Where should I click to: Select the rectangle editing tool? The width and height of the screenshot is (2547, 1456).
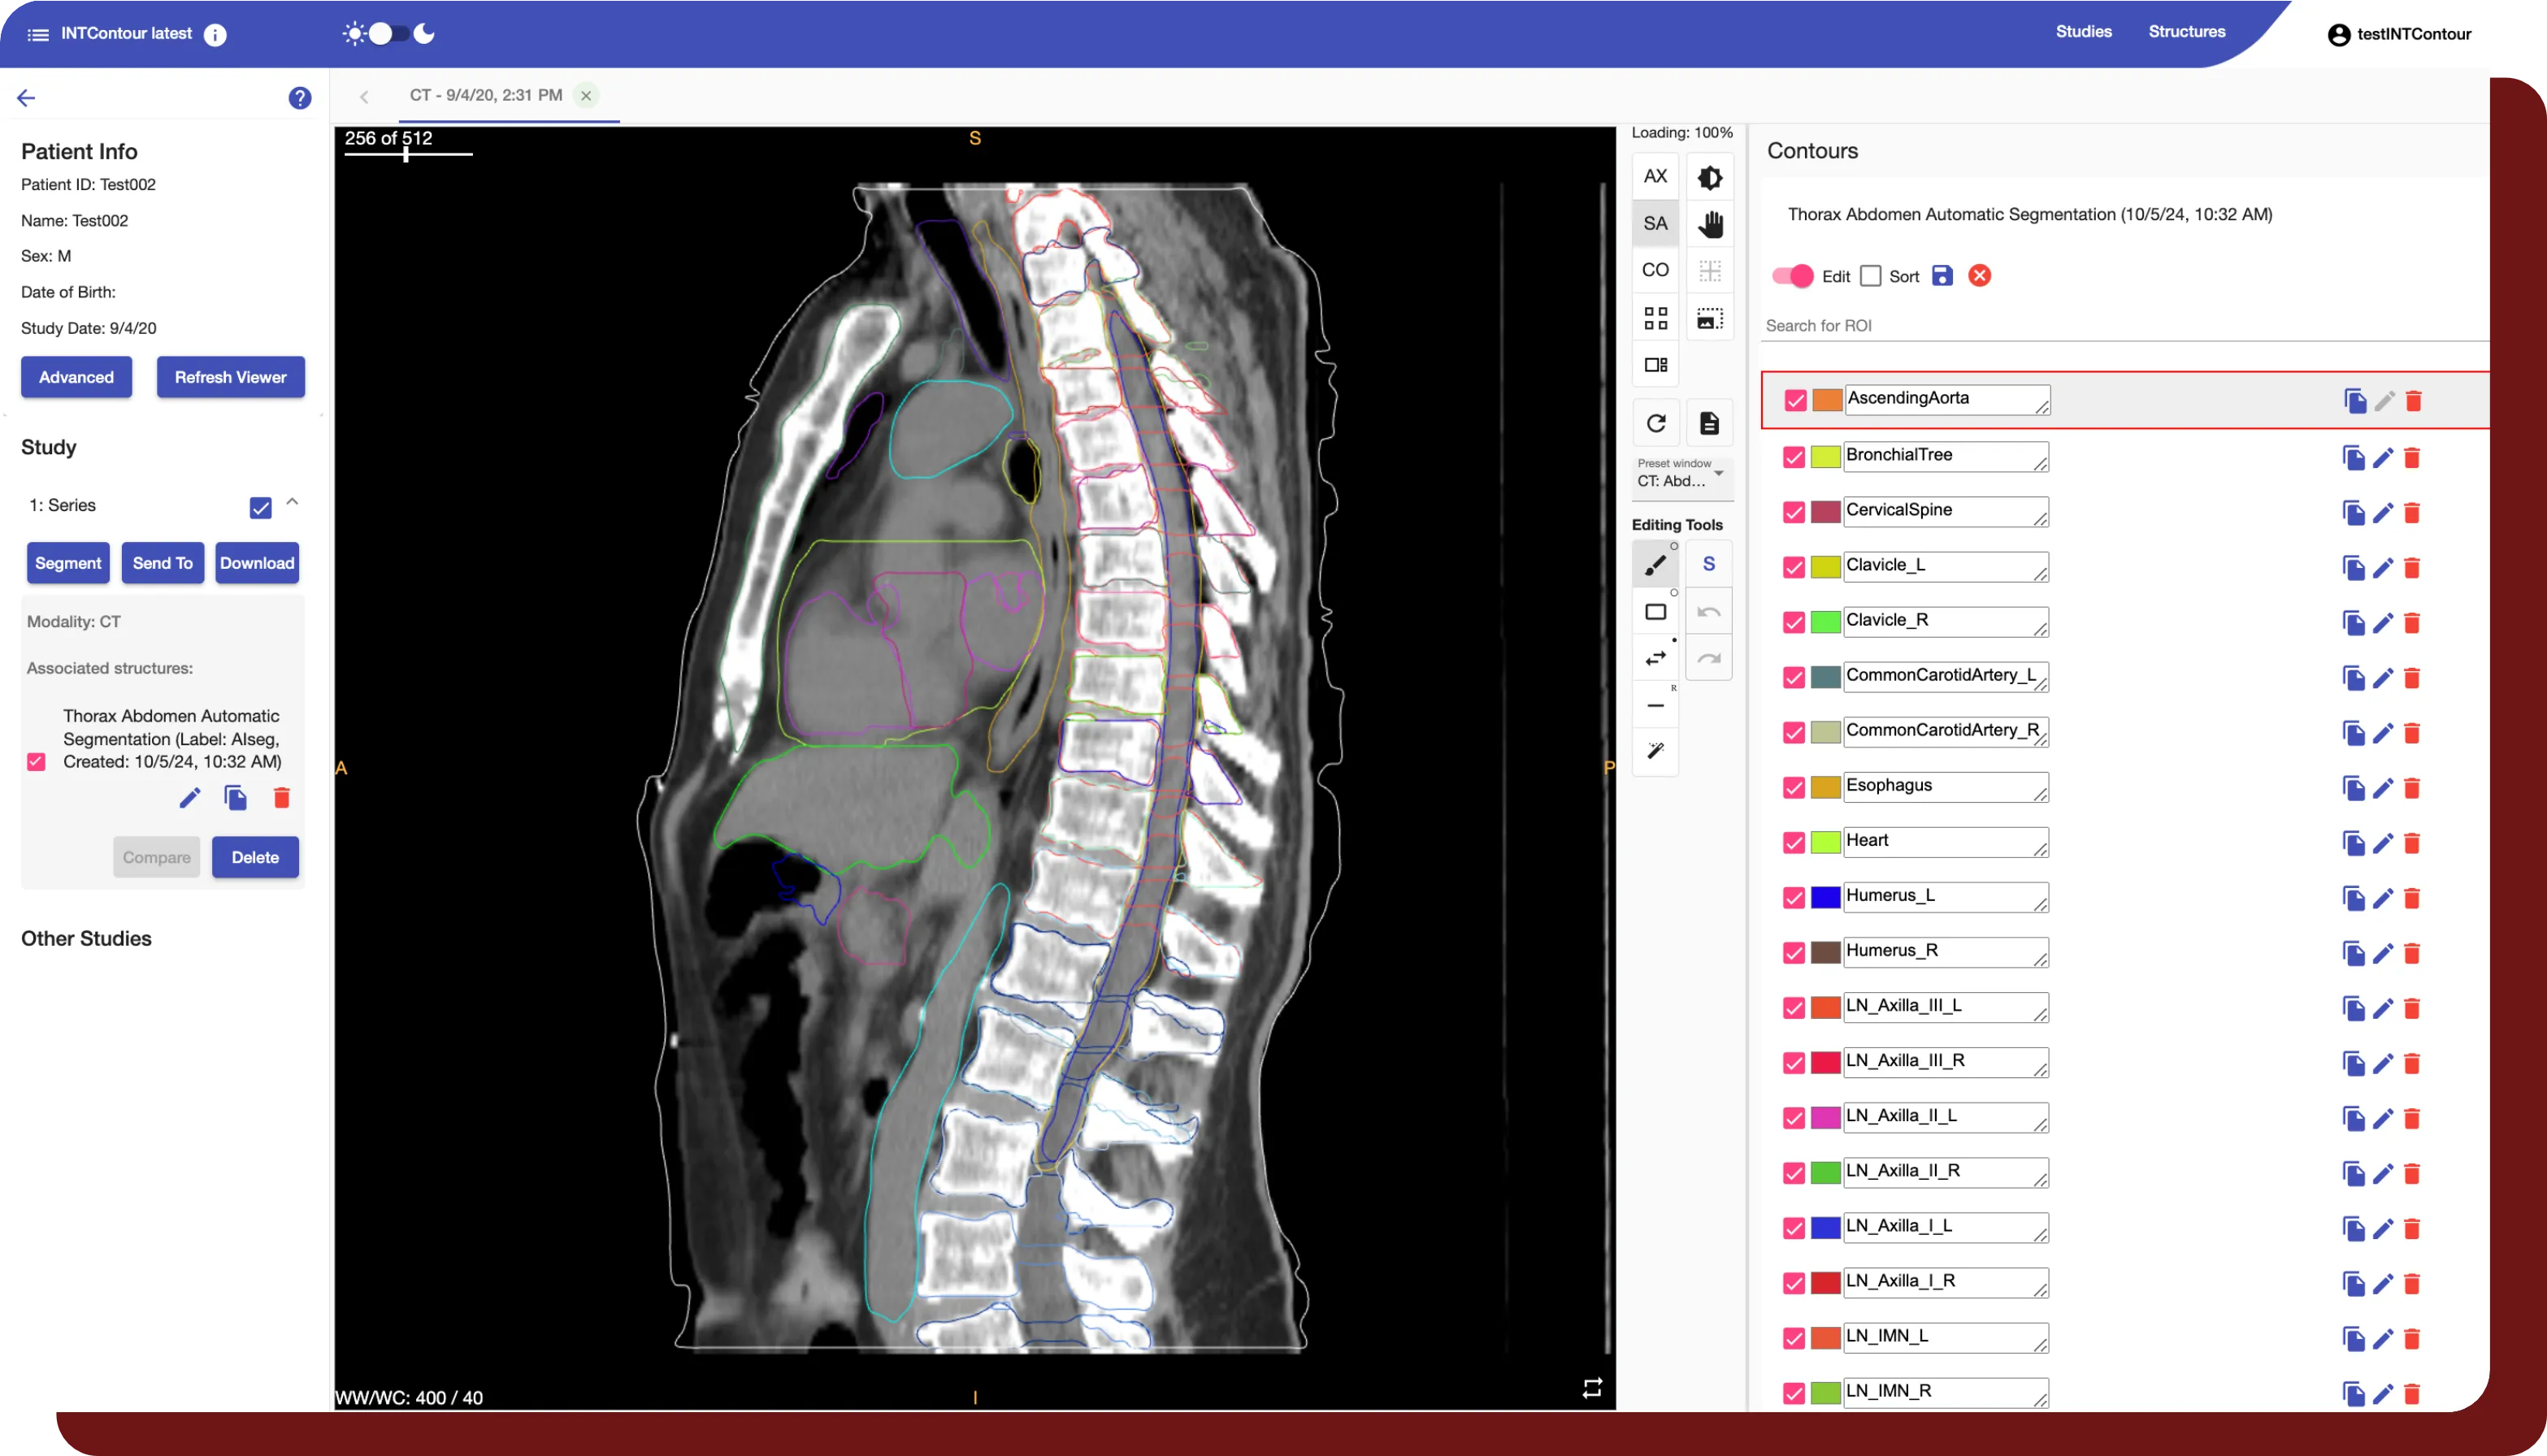(x=1655, y=610)
